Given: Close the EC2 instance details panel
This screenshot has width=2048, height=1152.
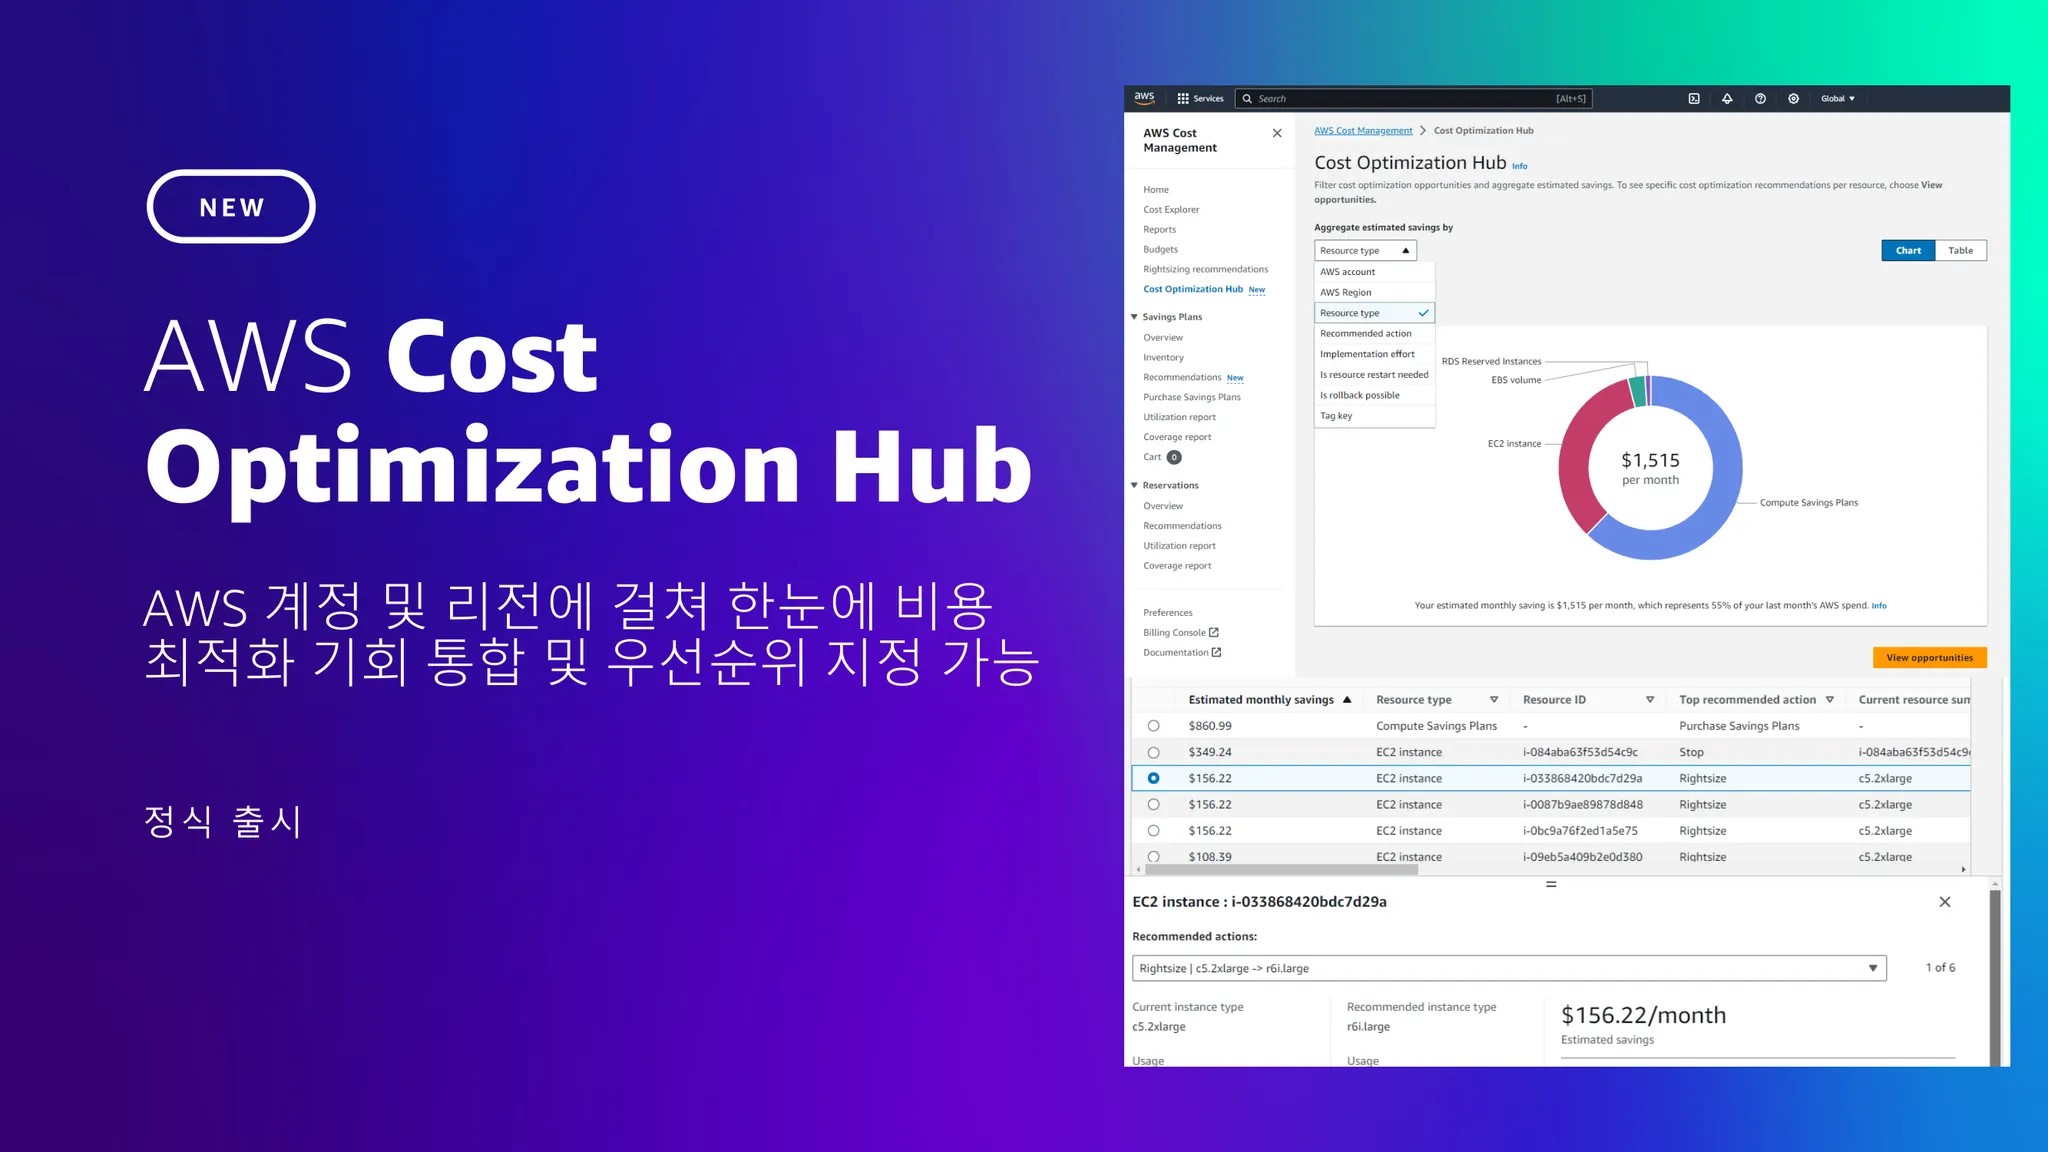Looking at the screenshot, I should click(1945, 902).
